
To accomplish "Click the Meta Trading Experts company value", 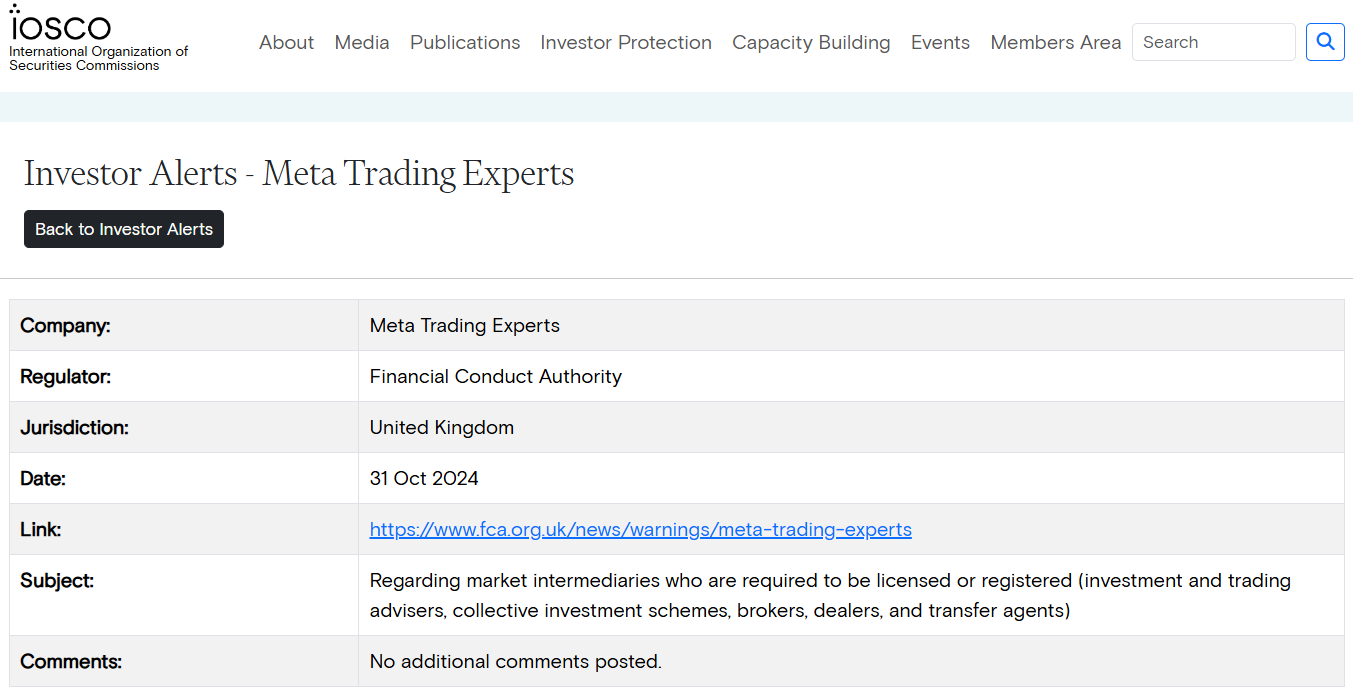I will point(465,325).
